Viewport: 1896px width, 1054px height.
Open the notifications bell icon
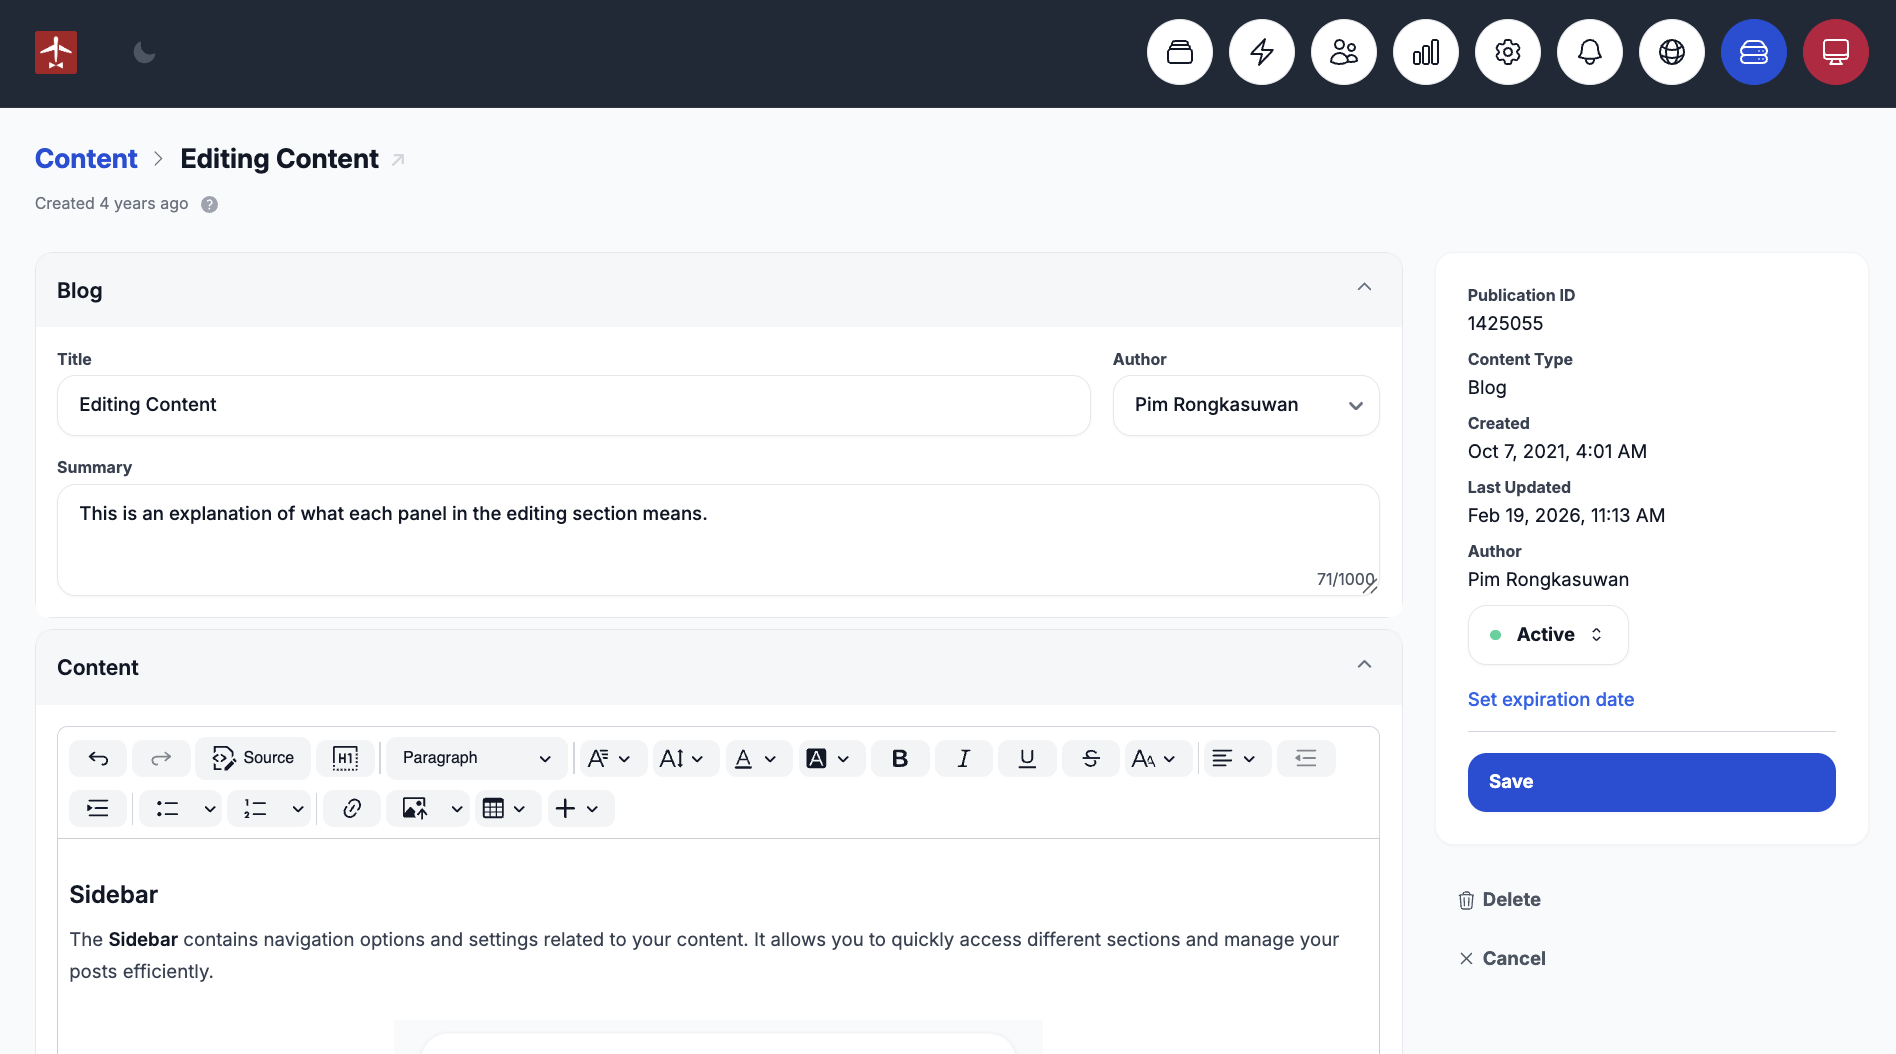tap(1589, 53)
